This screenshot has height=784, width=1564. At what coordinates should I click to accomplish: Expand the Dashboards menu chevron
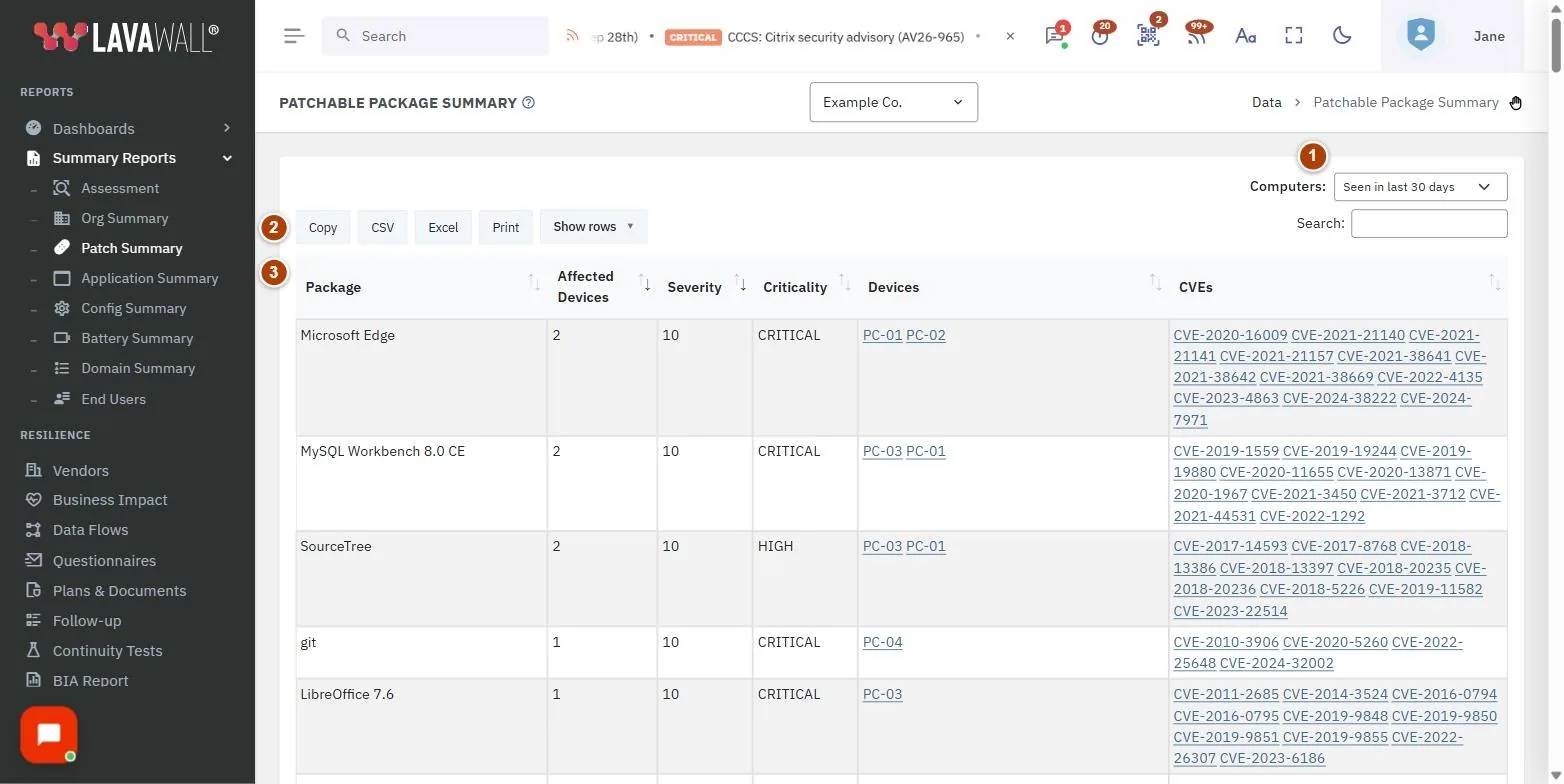coord(227,128)
